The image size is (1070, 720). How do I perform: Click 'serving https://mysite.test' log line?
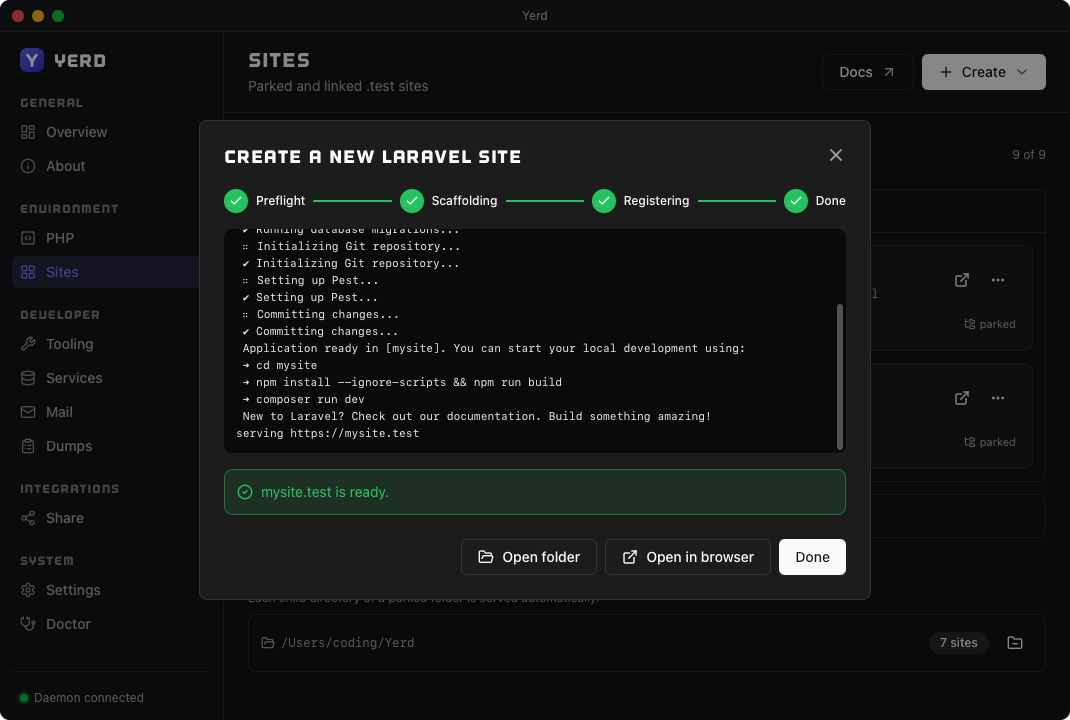[328, 433]
